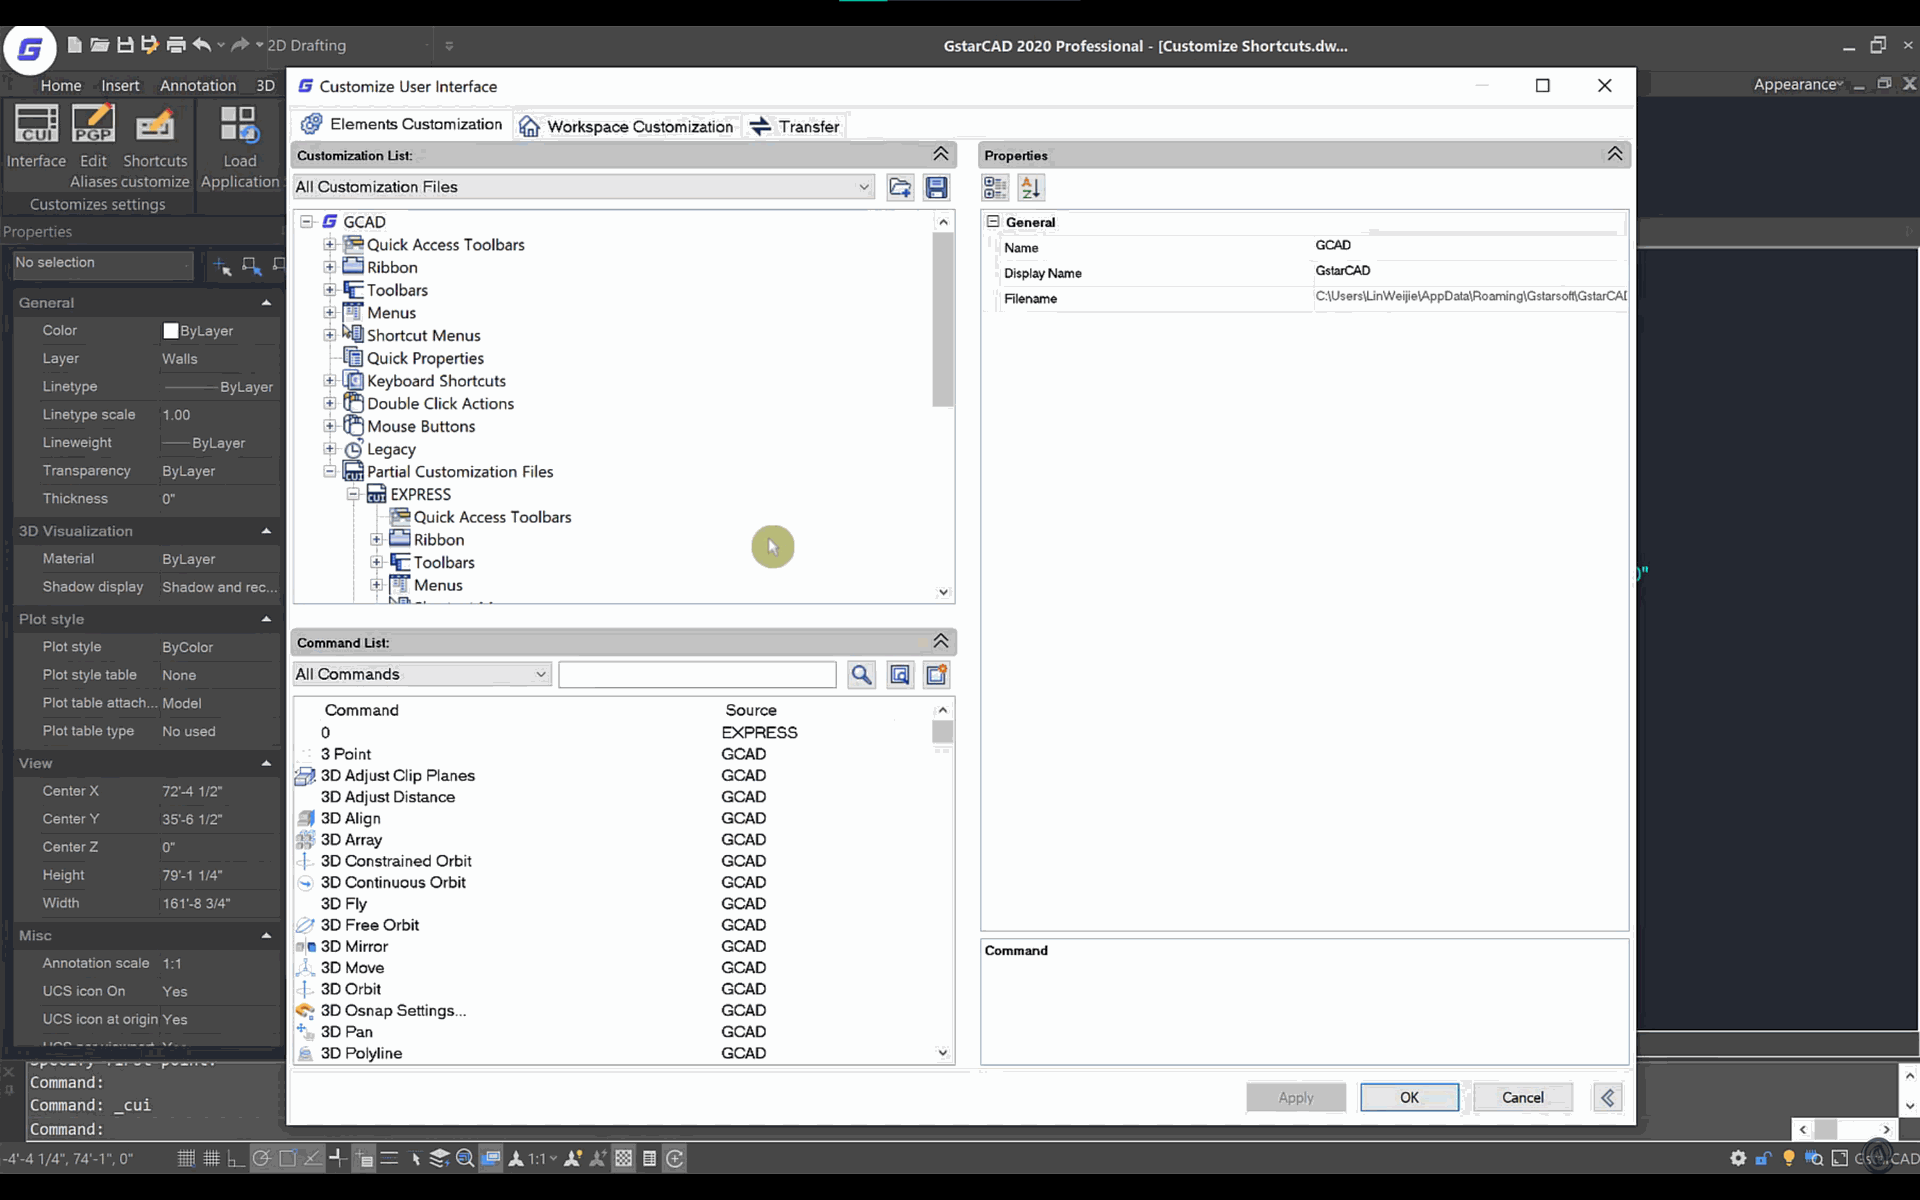This screenshot has width=1920, height=1200.
Task: Toggle grid display in the status bar
Action: pyautogui.click(x=211, y=1158)
